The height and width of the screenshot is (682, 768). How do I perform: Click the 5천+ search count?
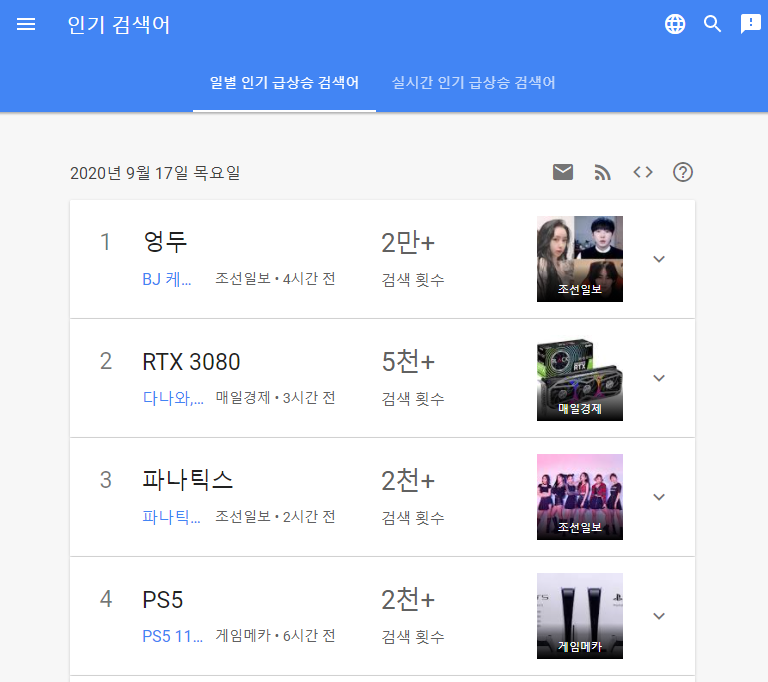(408, 362)
